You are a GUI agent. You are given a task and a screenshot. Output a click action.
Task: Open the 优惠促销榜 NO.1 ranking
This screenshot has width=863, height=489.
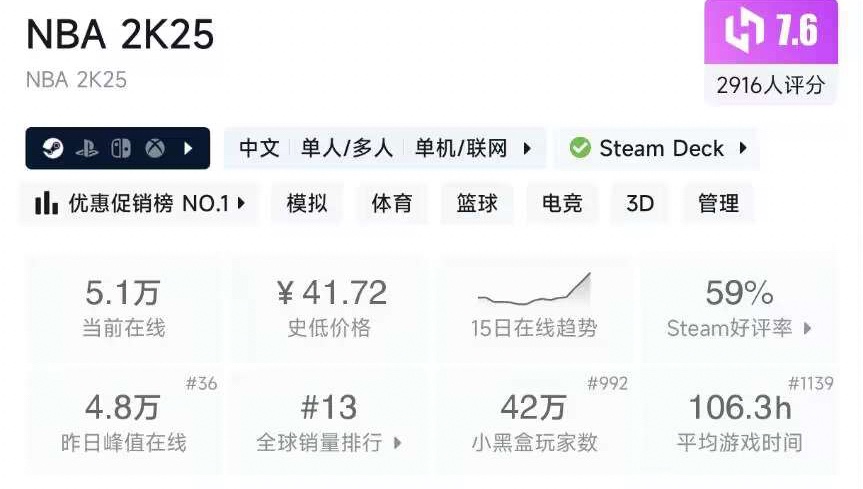tap(140, 203)
